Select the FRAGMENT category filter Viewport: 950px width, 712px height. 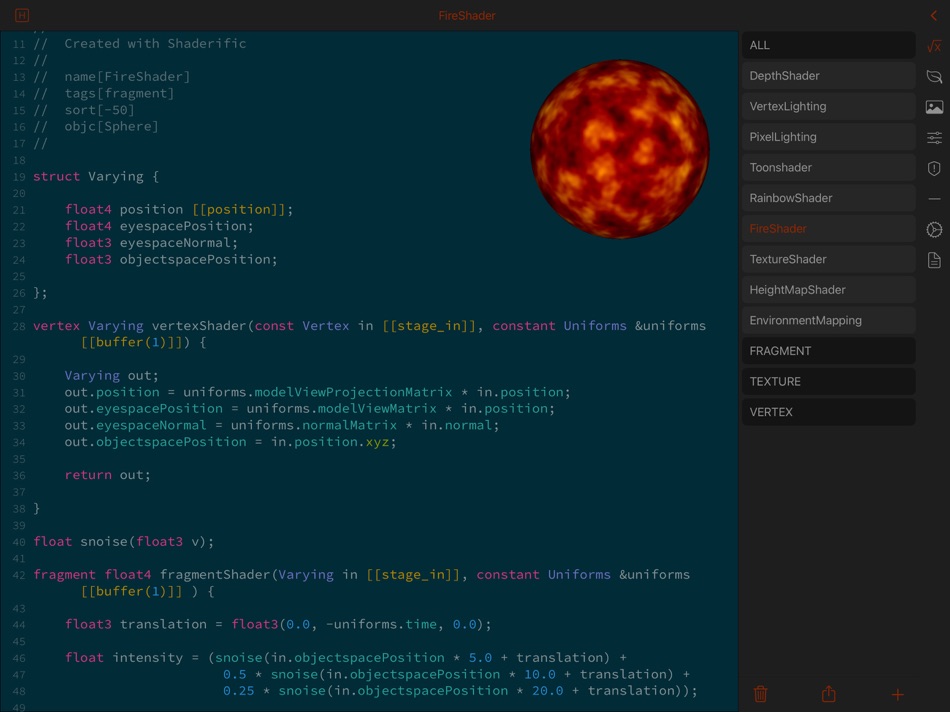point(828,351)
